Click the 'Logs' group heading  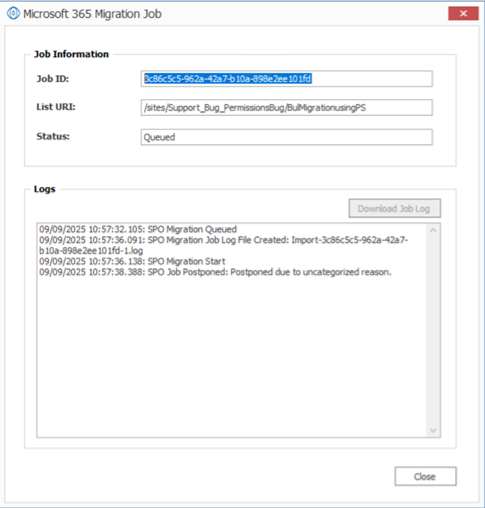[x=45, y=189]
